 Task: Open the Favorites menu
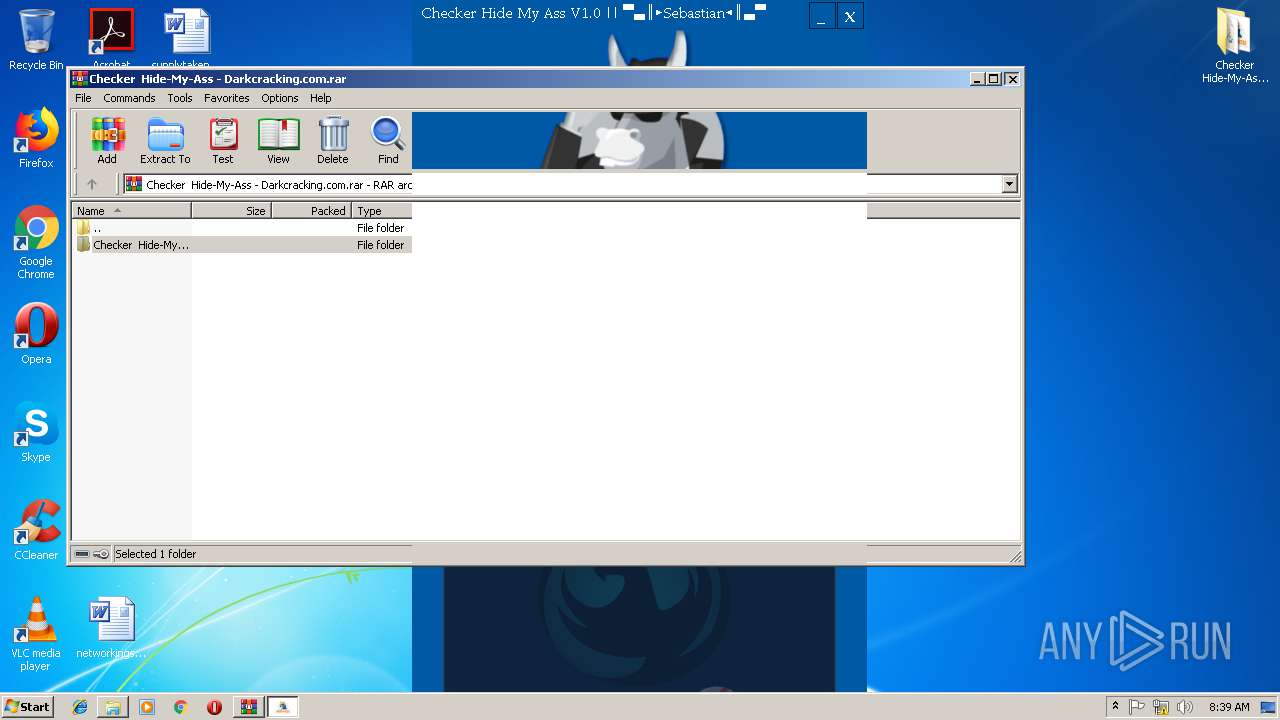click(x=227, y=98)
